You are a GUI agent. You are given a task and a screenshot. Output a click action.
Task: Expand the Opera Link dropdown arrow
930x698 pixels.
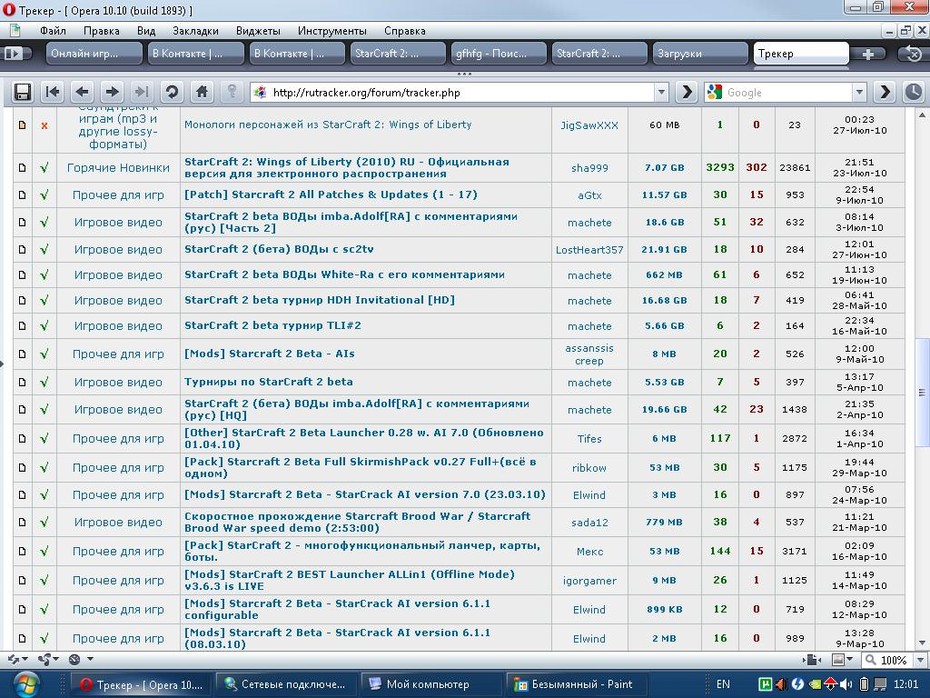click(x=24, y=659)
